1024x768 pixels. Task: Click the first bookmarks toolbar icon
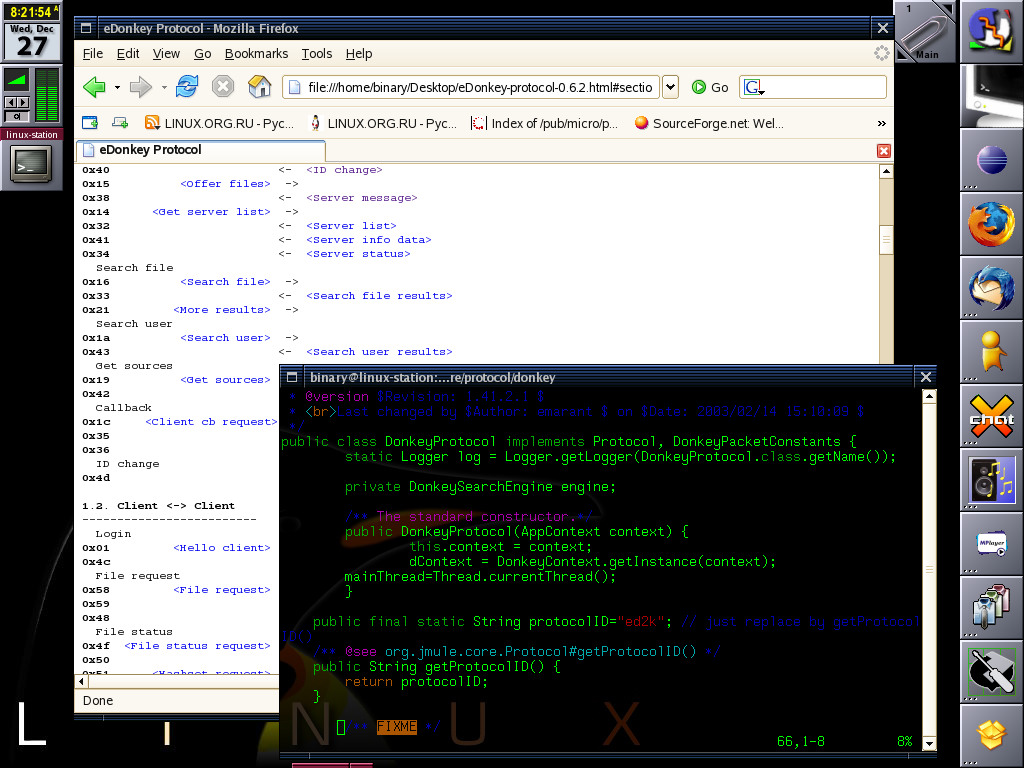tap(90, 123)
